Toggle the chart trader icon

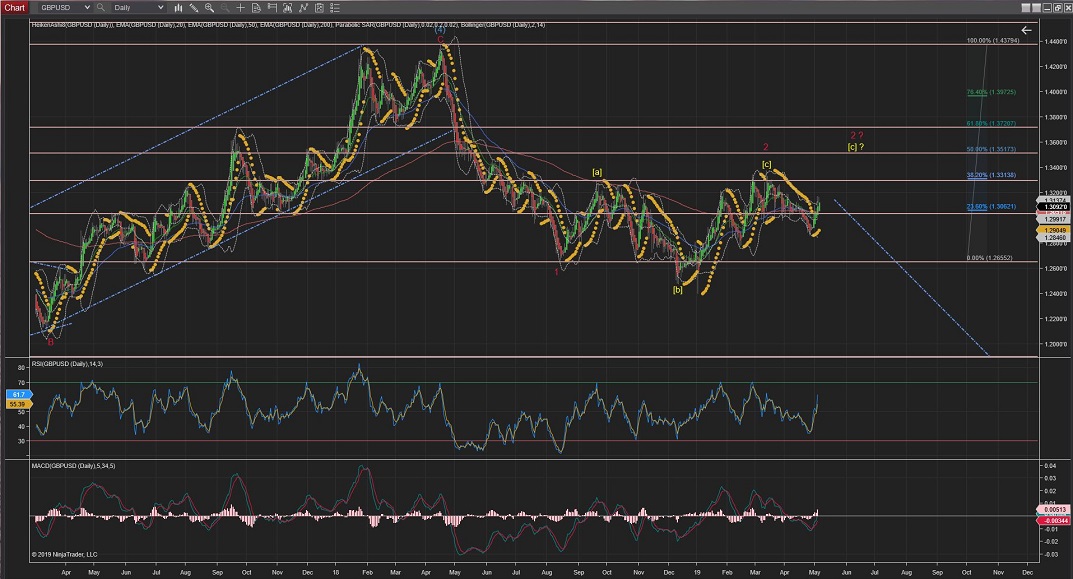point(272,8)
